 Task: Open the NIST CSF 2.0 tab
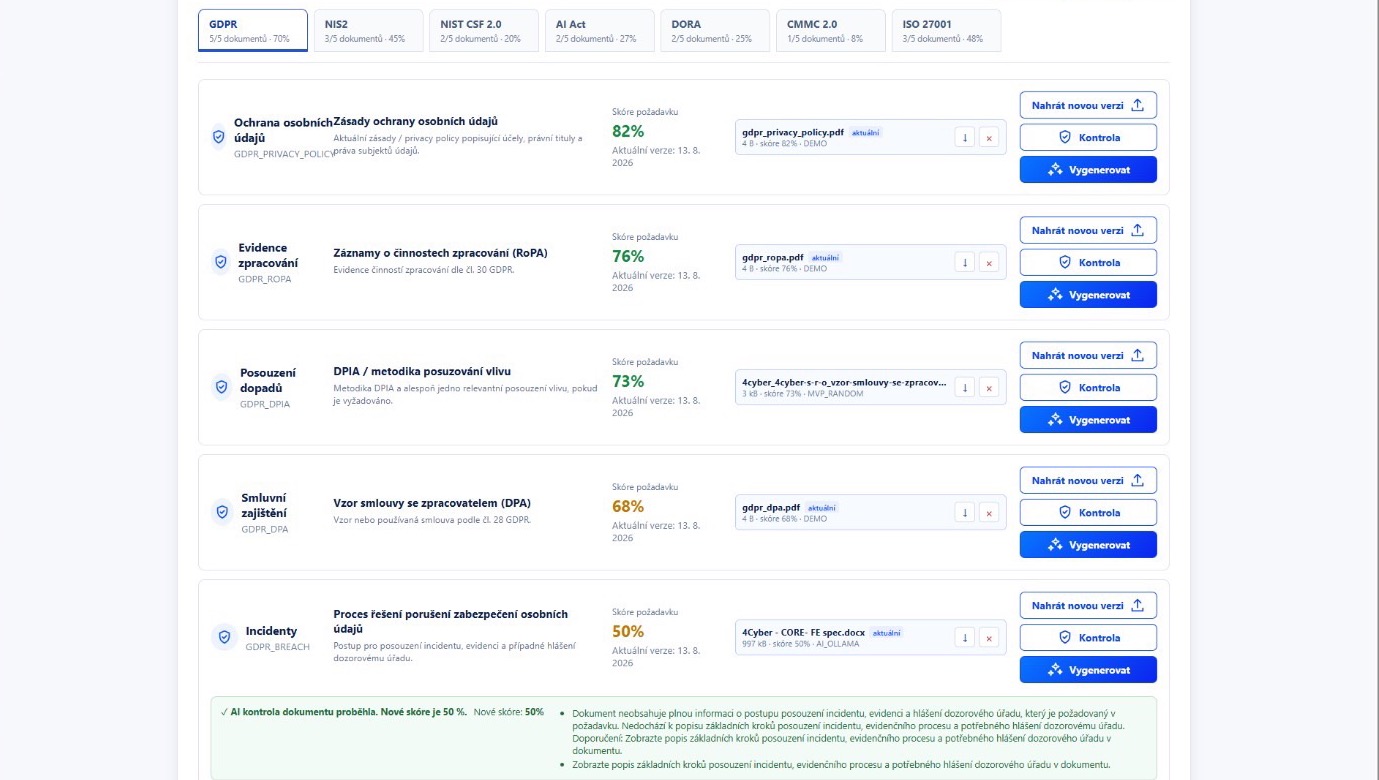pos(484,30)
